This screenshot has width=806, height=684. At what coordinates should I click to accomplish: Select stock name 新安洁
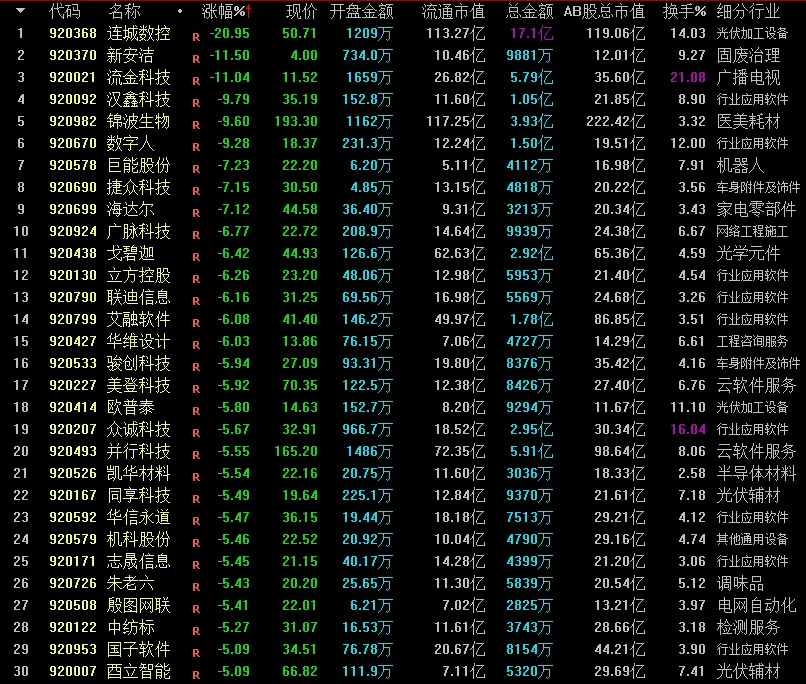(x=130, y=56)
